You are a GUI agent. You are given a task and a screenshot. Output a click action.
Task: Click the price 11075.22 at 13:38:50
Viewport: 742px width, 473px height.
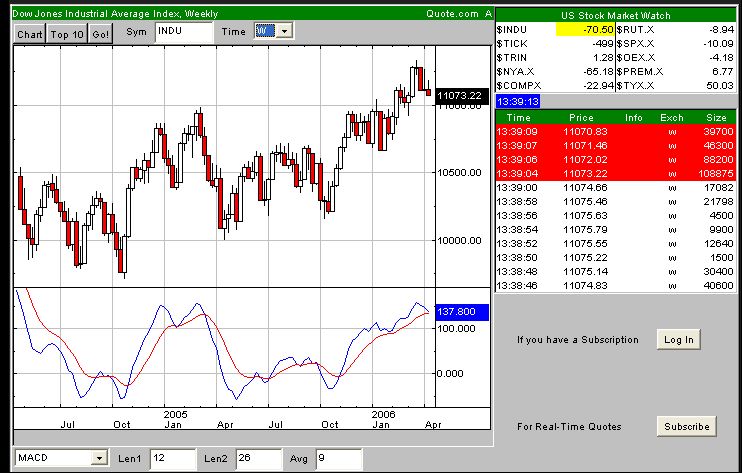click(x=585, y=258)
